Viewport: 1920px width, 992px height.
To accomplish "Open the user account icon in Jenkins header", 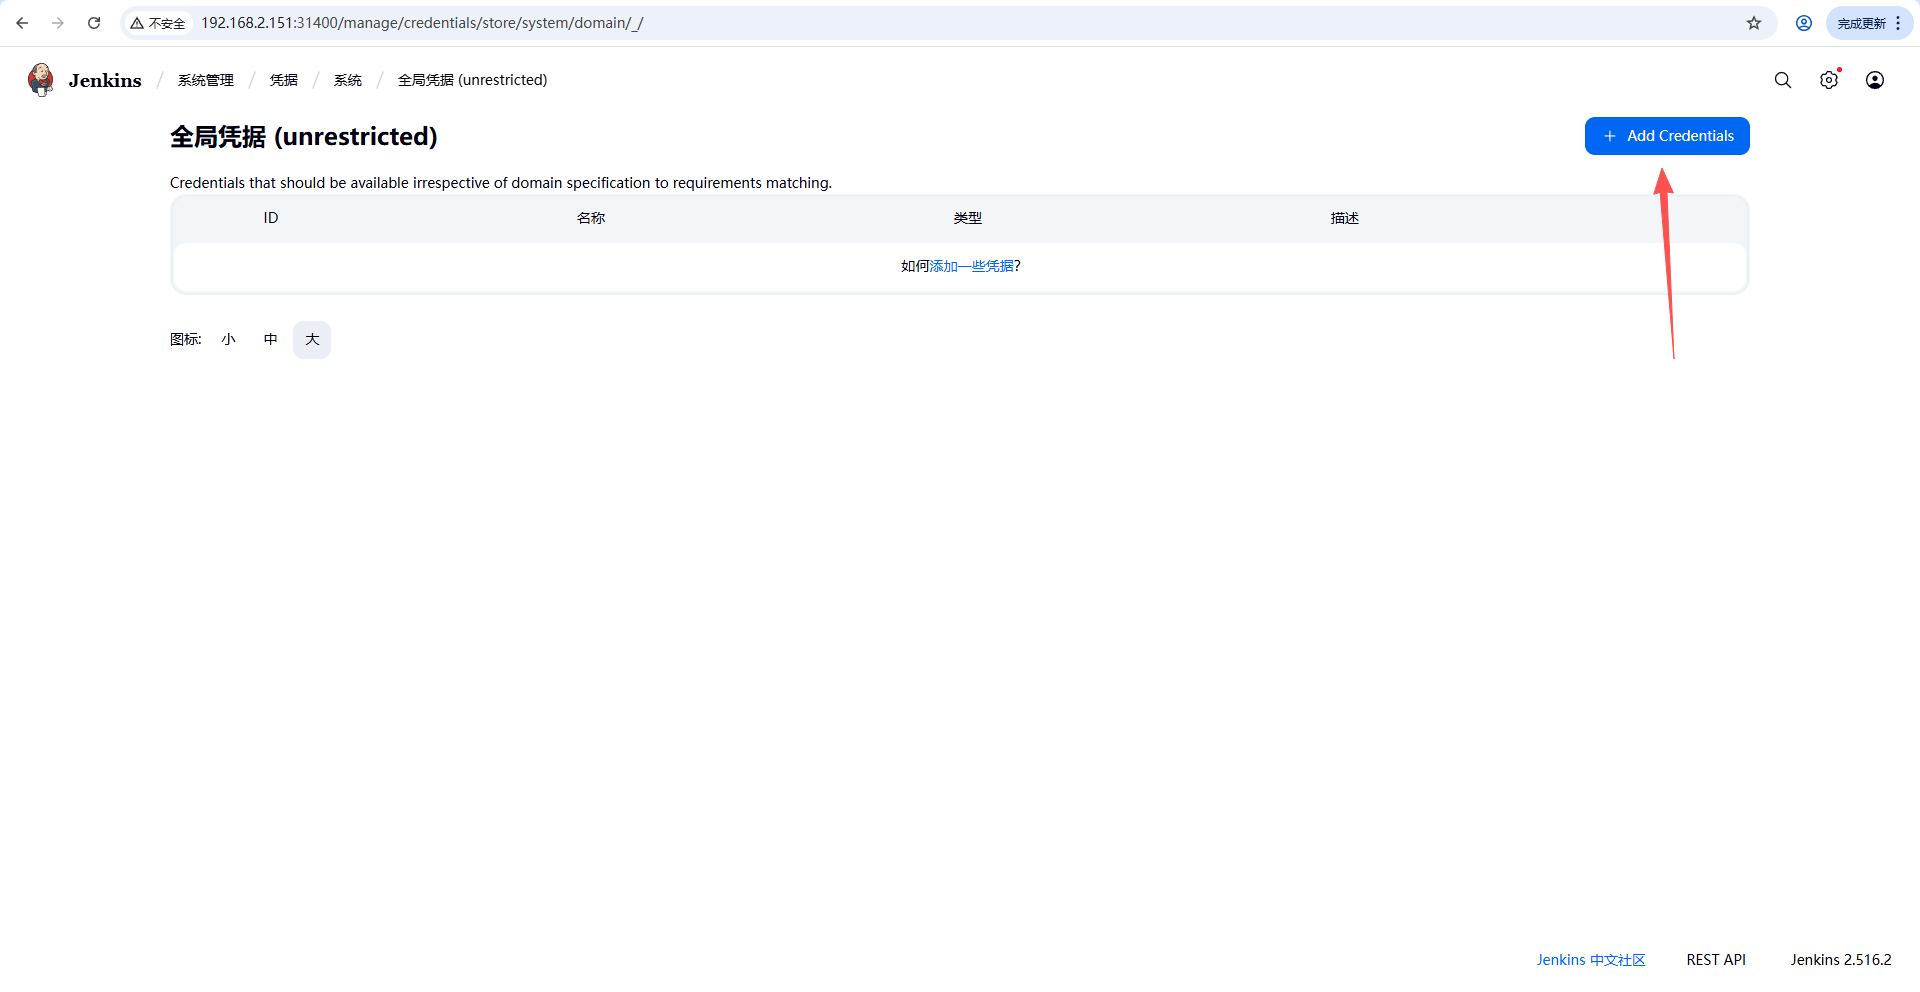I will [x=1875, y=80].
